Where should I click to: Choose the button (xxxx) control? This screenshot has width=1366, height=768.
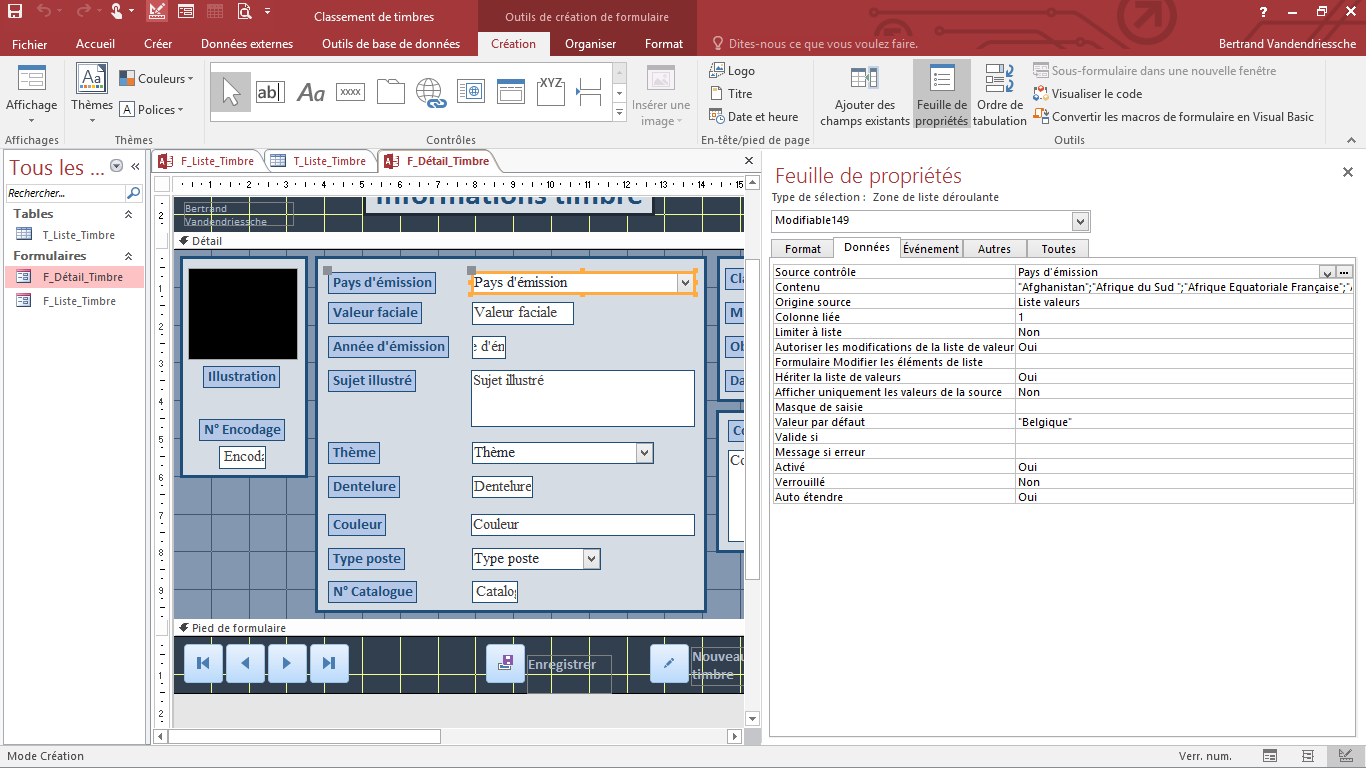point(350,92)
